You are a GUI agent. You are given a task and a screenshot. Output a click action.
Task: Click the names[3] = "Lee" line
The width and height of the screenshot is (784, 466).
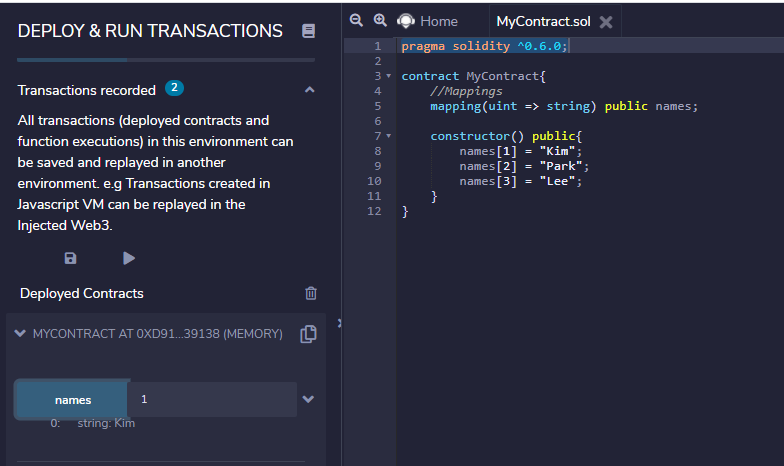tap(520, 181)
